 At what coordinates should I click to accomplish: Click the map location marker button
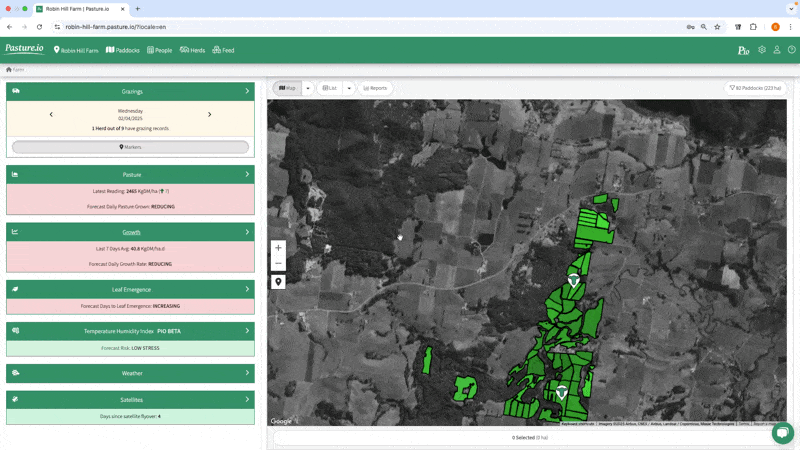tap(278, 282)
